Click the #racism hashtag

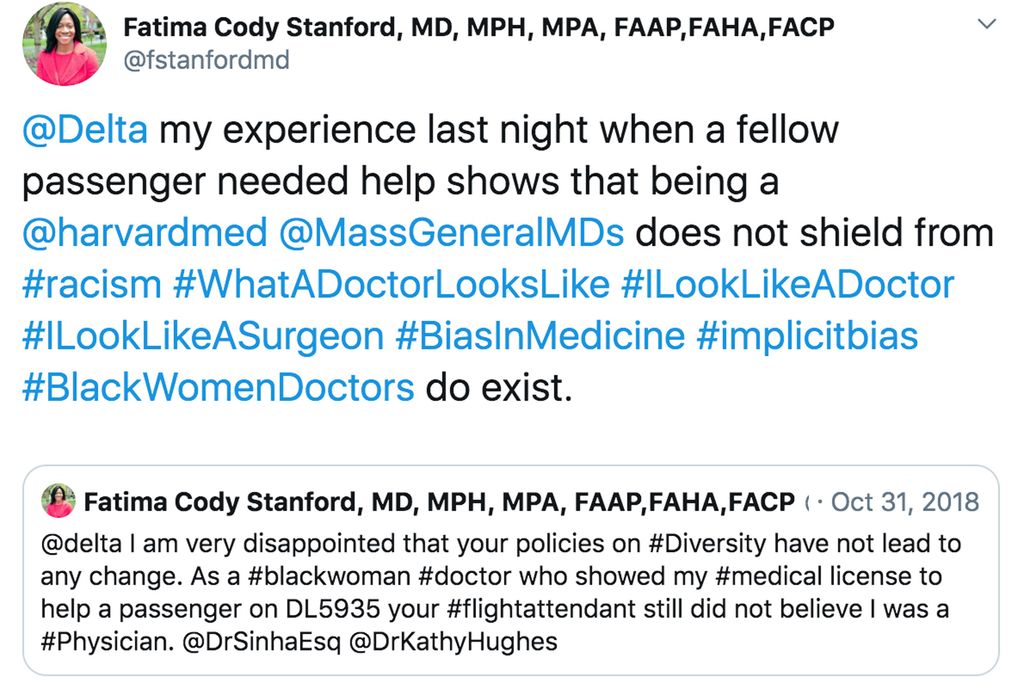(90, 285)
